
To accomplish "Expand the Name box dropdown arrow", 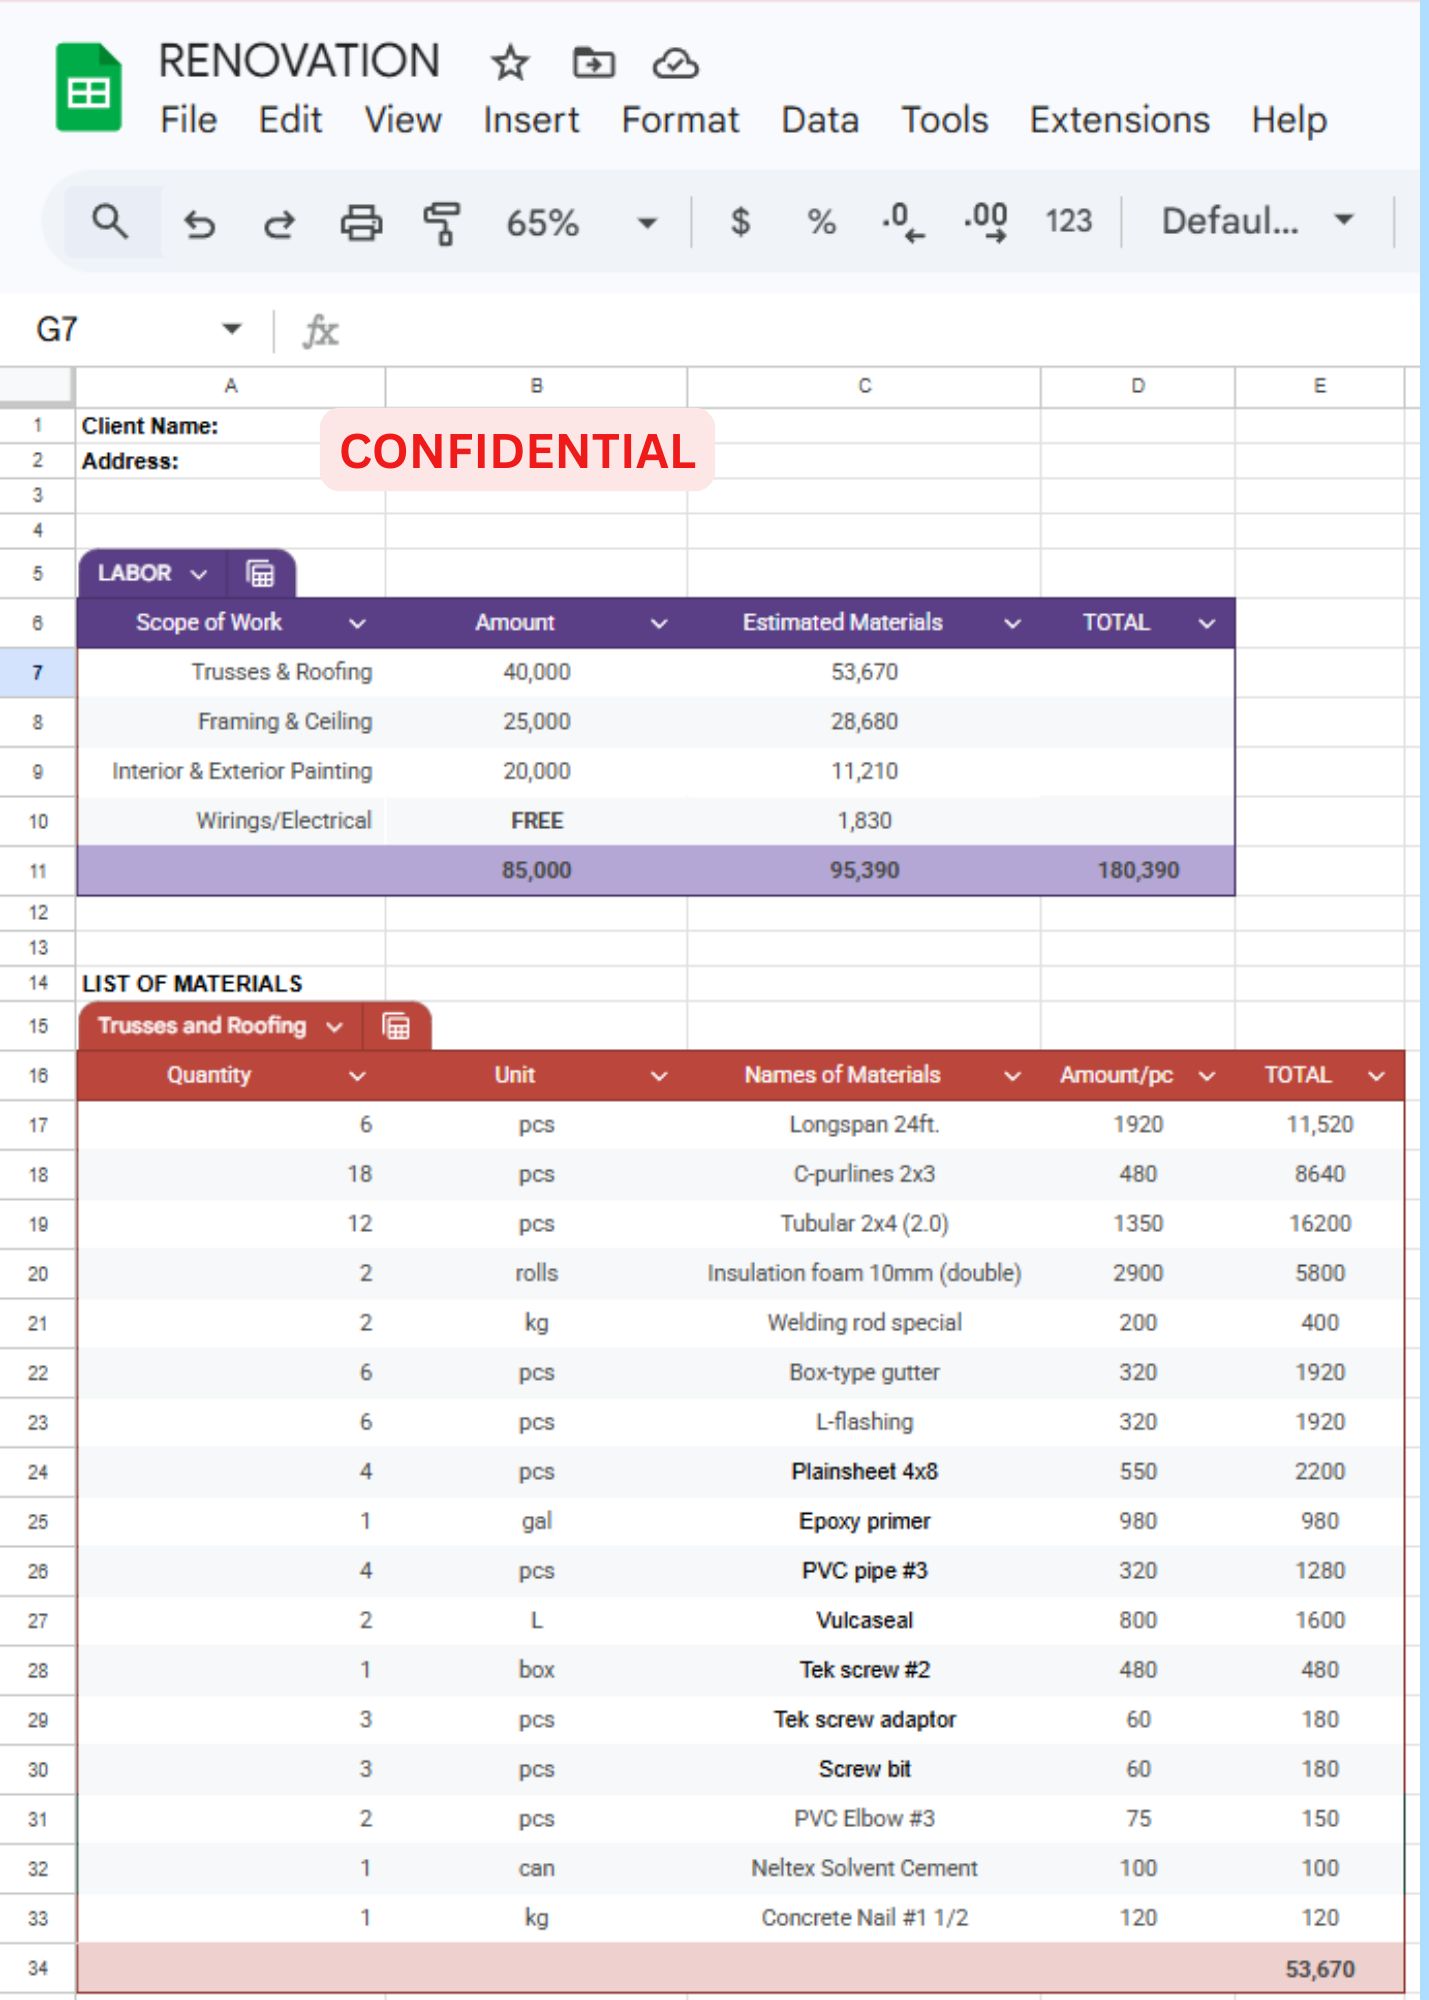I will [x=232, y=329].
